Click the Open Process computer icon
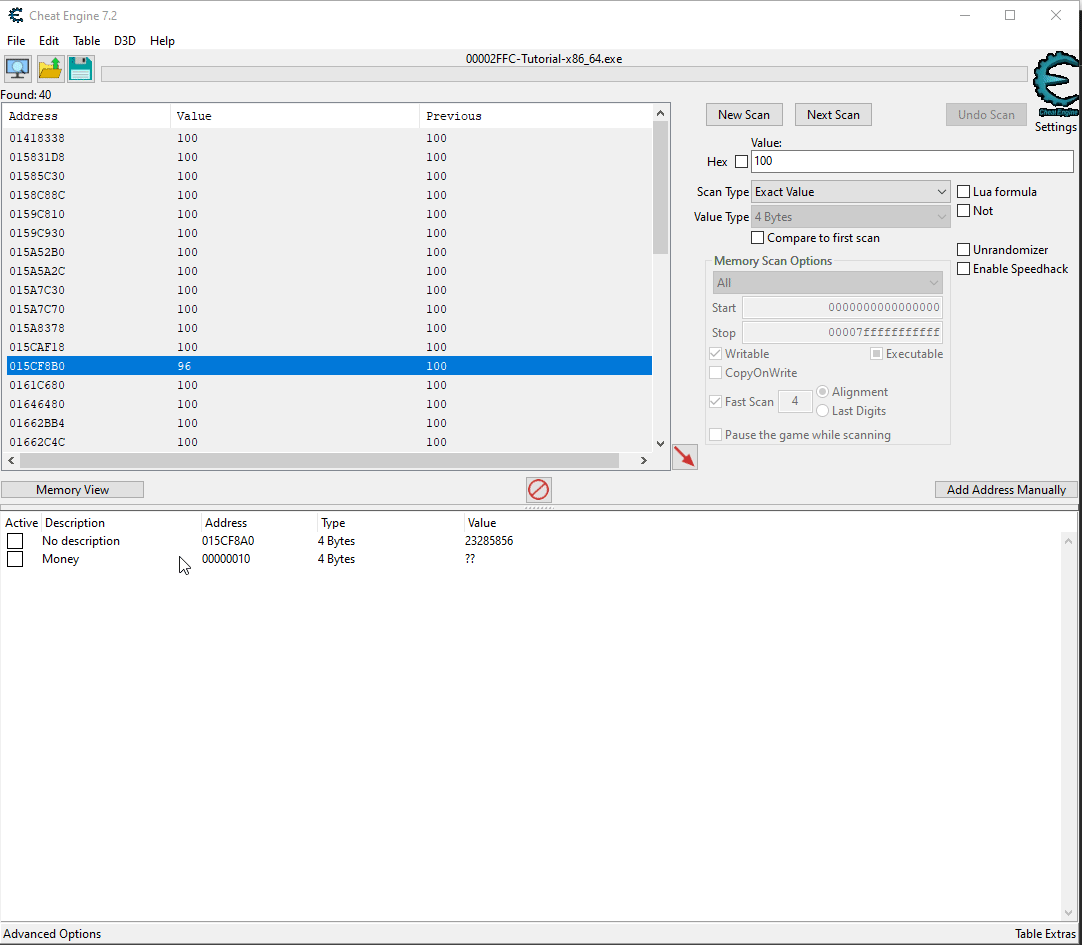1082x945 pixels. click(x=18, y=69)
